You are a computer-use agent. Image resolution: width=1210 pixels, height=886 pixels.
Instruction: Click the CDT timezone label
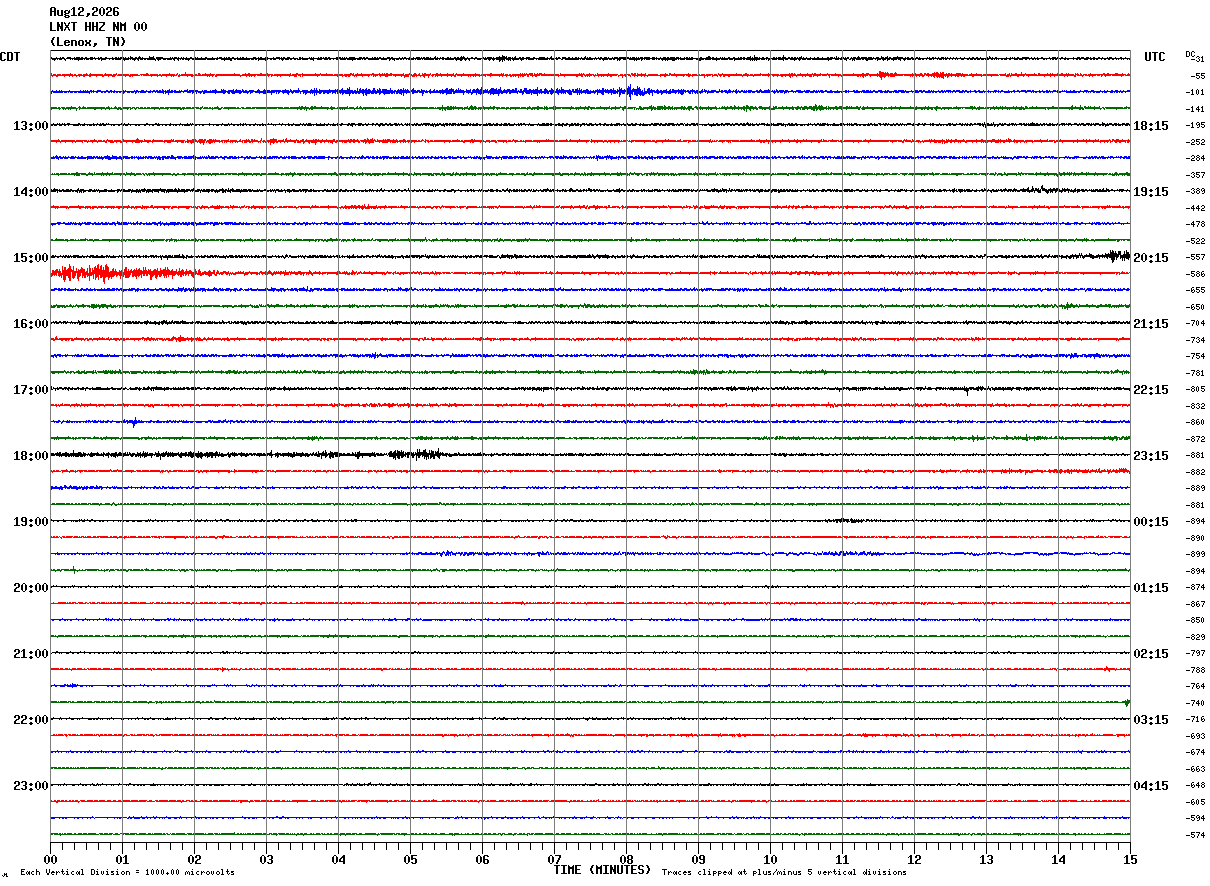pyautogui.click(x=10, y=57)
